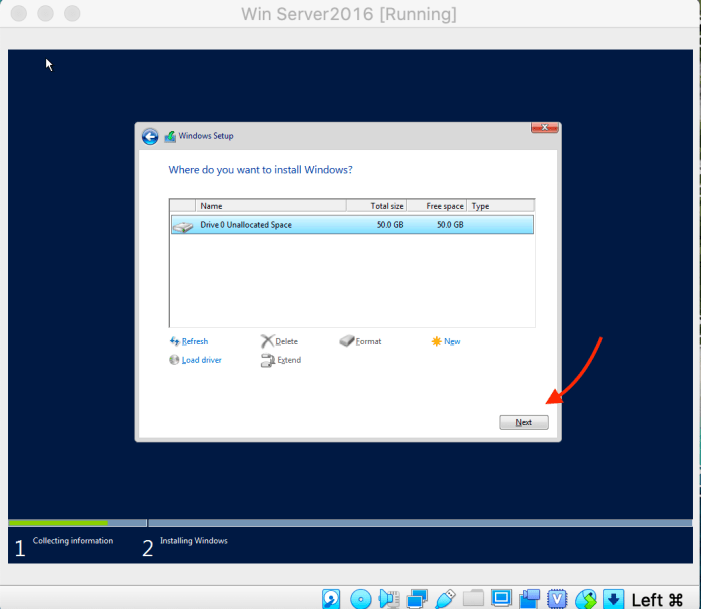This screenshot has width=701, height=609.
Task: Open the Load driver link
Action: tap(202, 360)
